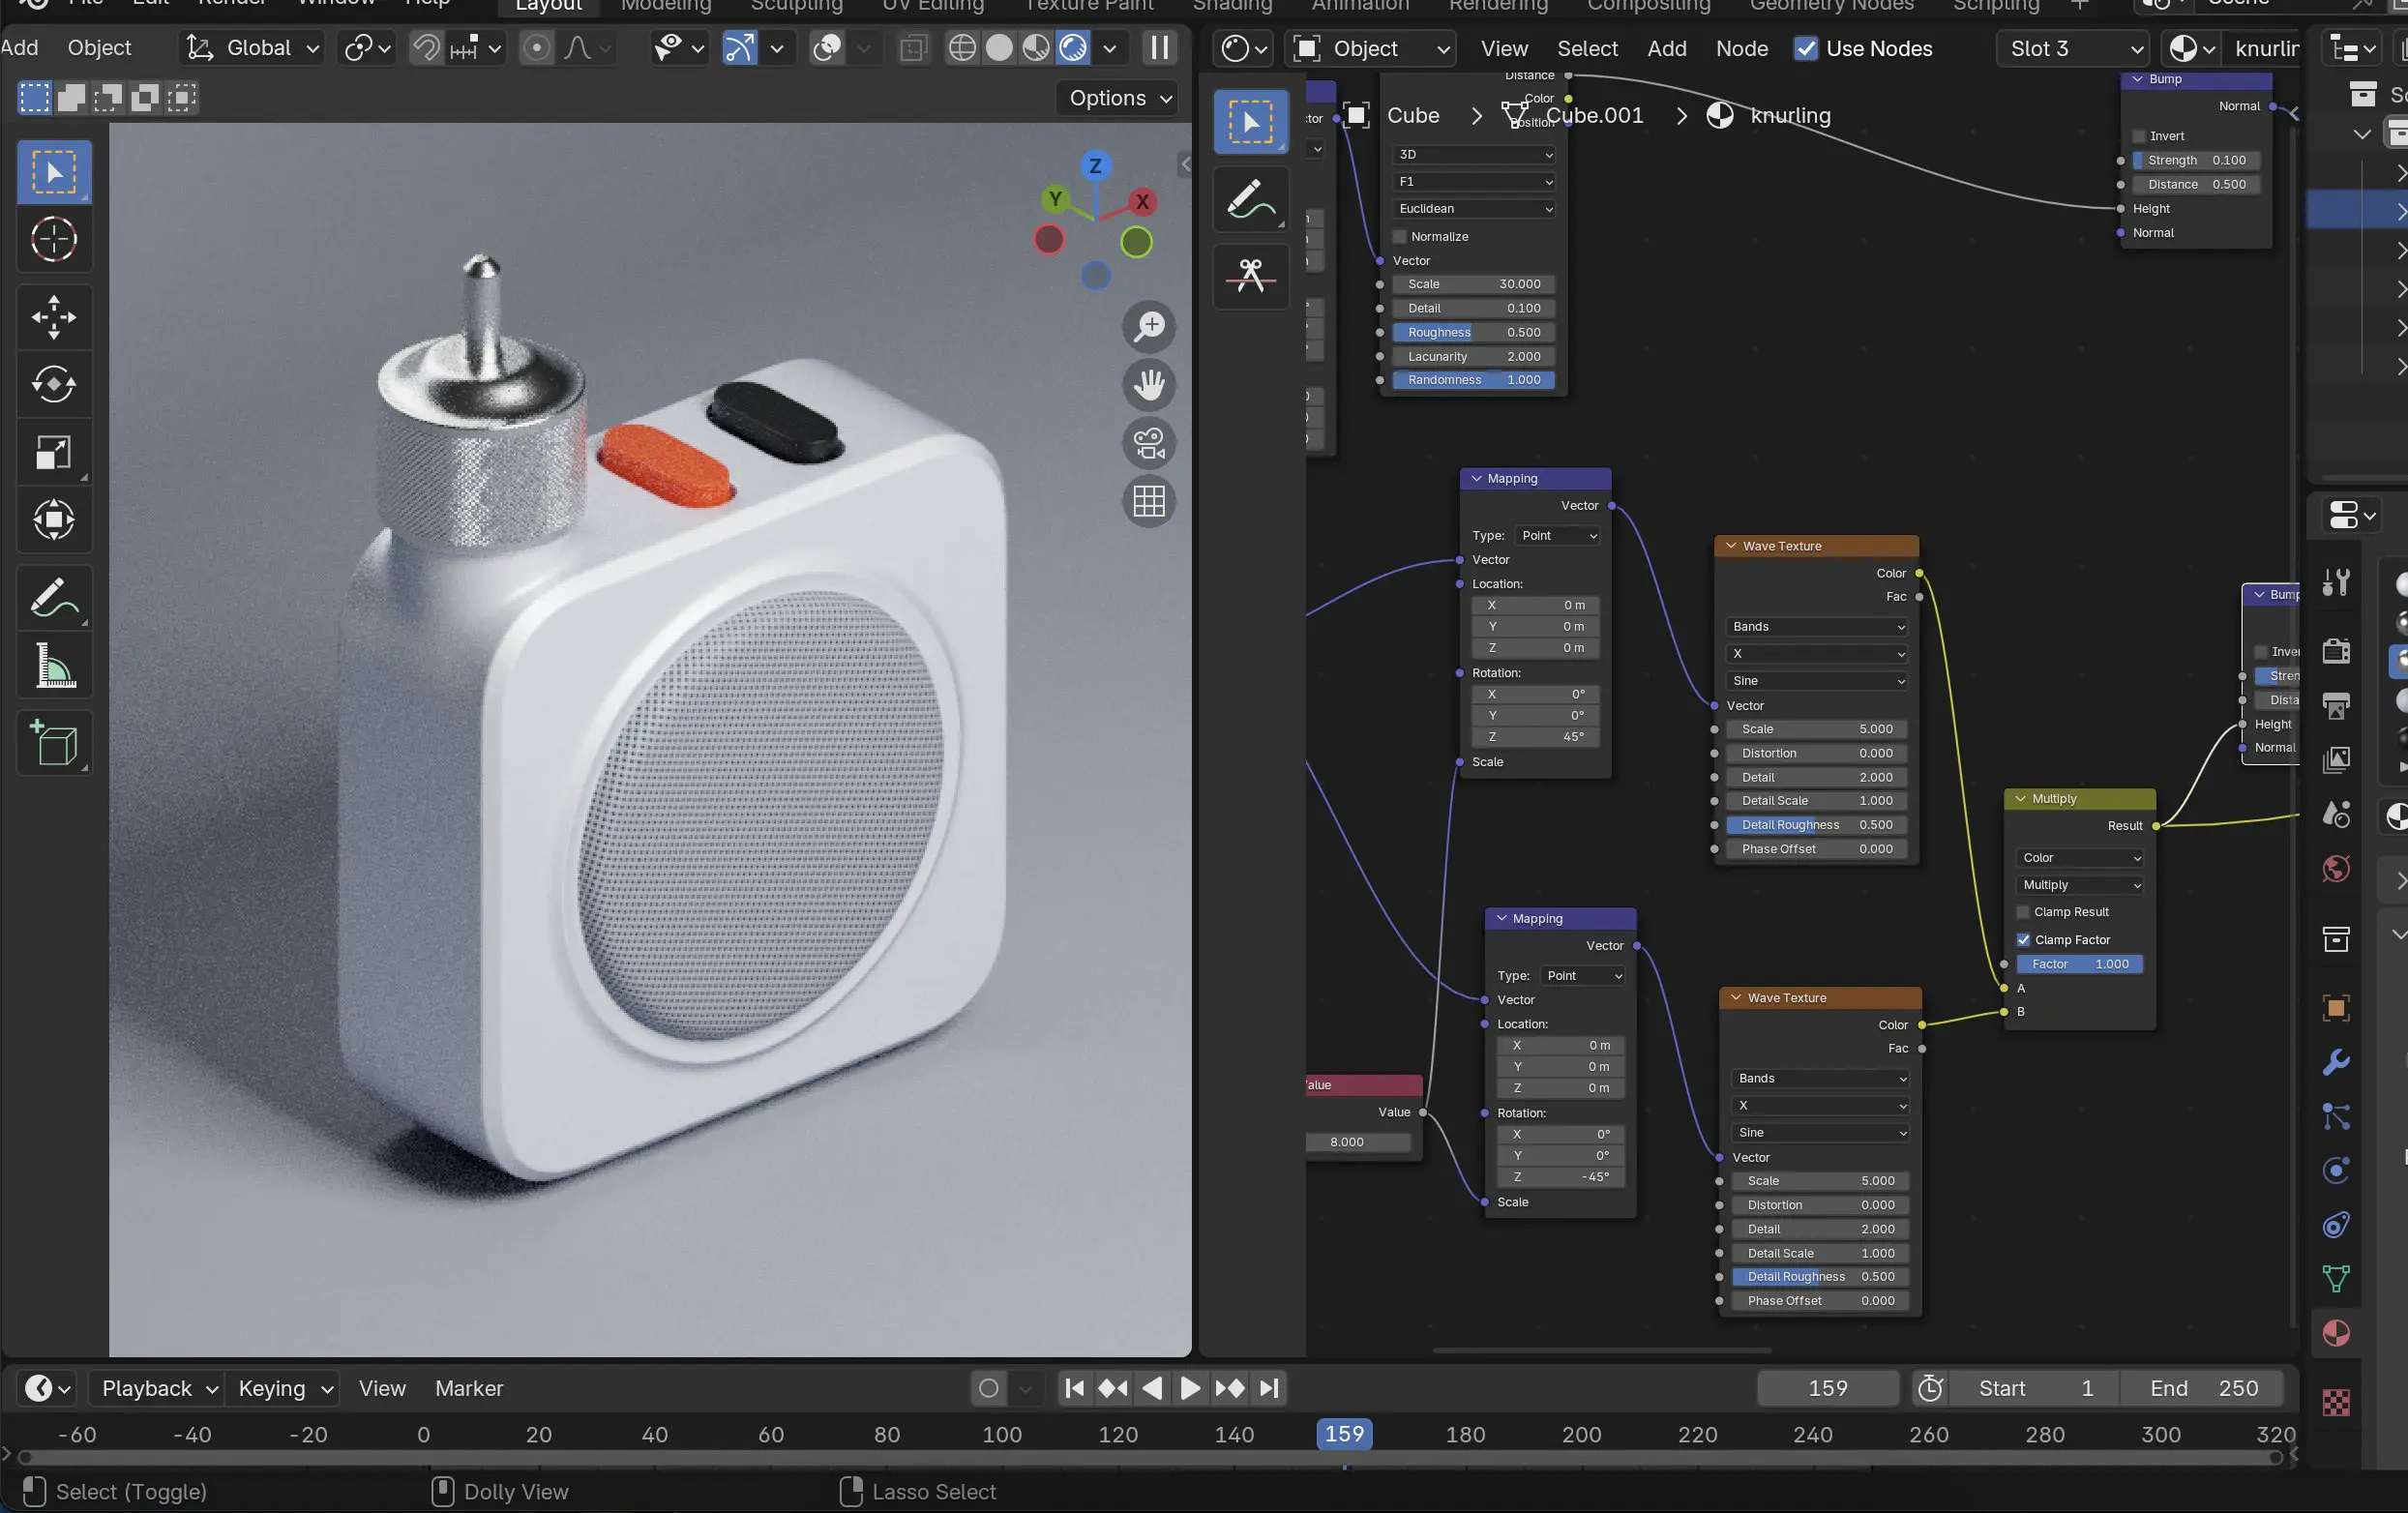Click upper Mapping Rotation Z 45° field

tap(1535, 737)
